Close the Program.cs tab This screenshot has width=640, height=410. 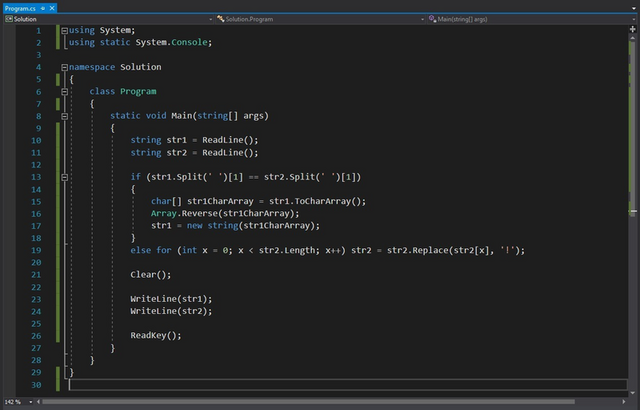click(x=52, y=8)
